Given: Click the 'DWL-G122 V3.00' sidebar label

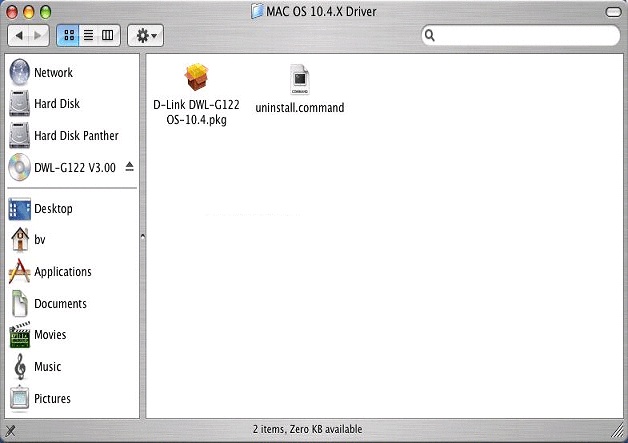Looking at the screenshot, I should coord(75,167).
